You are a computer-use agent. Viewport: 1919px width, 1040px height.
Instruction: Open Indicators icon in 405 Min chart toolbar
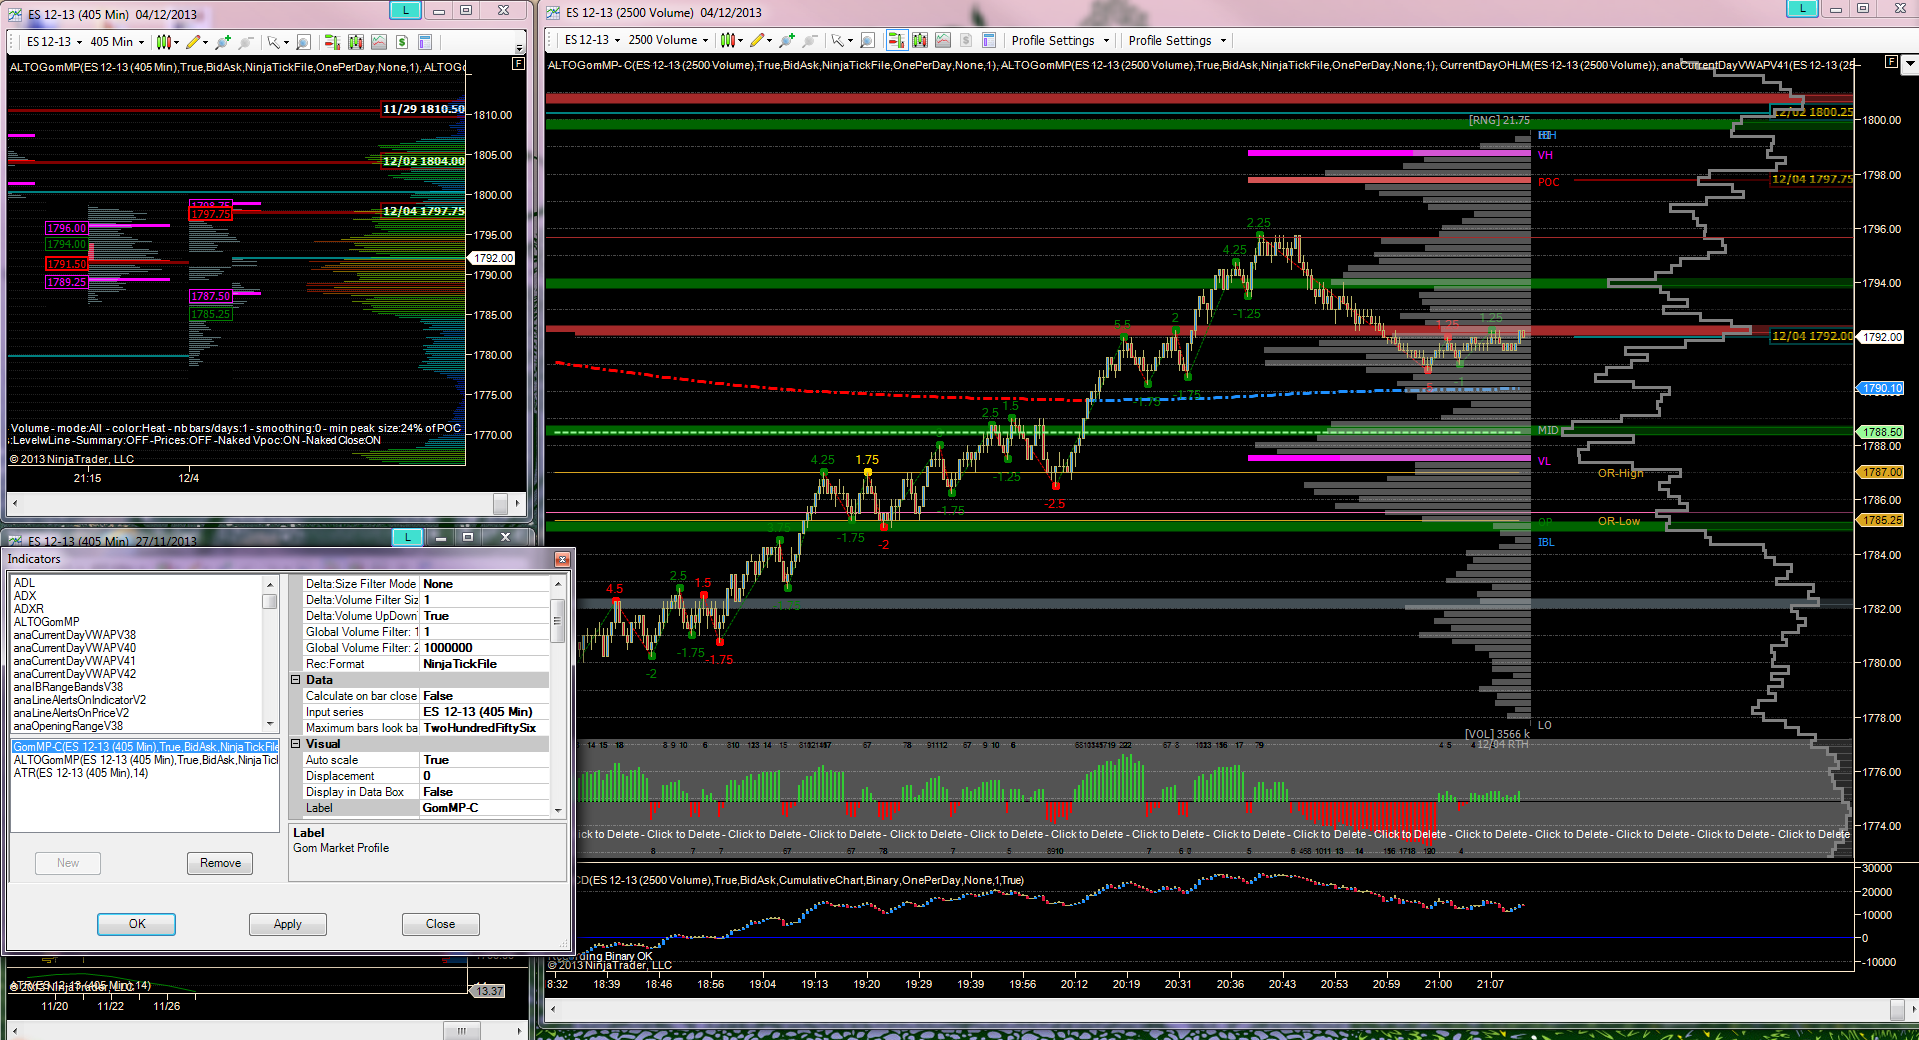378,42
